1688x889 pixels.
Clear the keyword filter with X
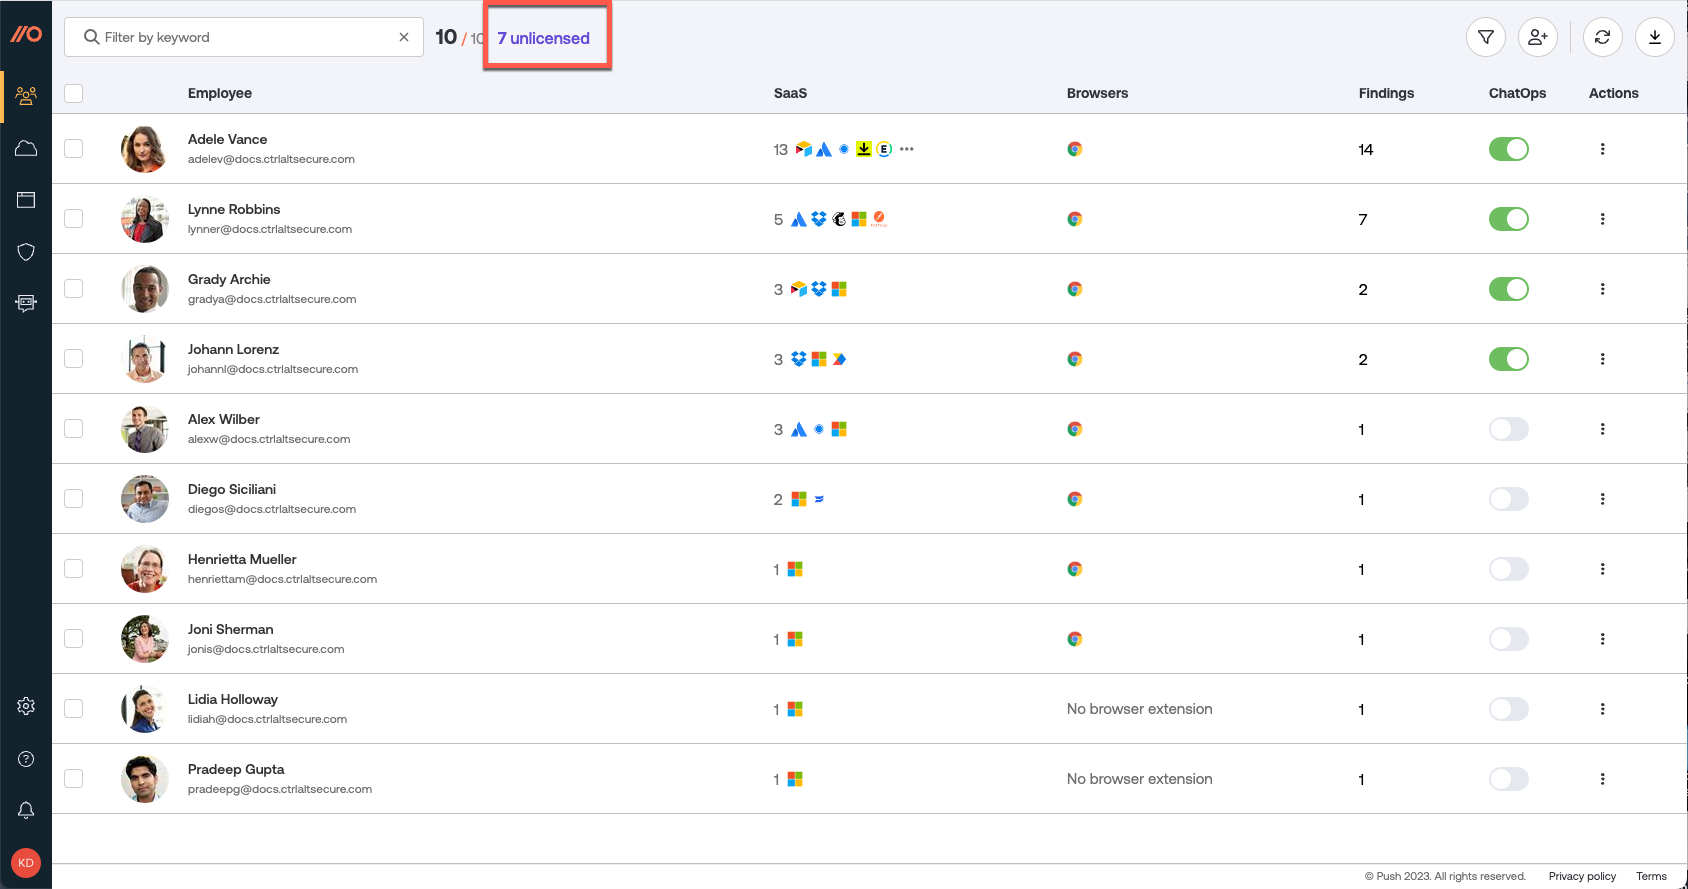point(404,37)
